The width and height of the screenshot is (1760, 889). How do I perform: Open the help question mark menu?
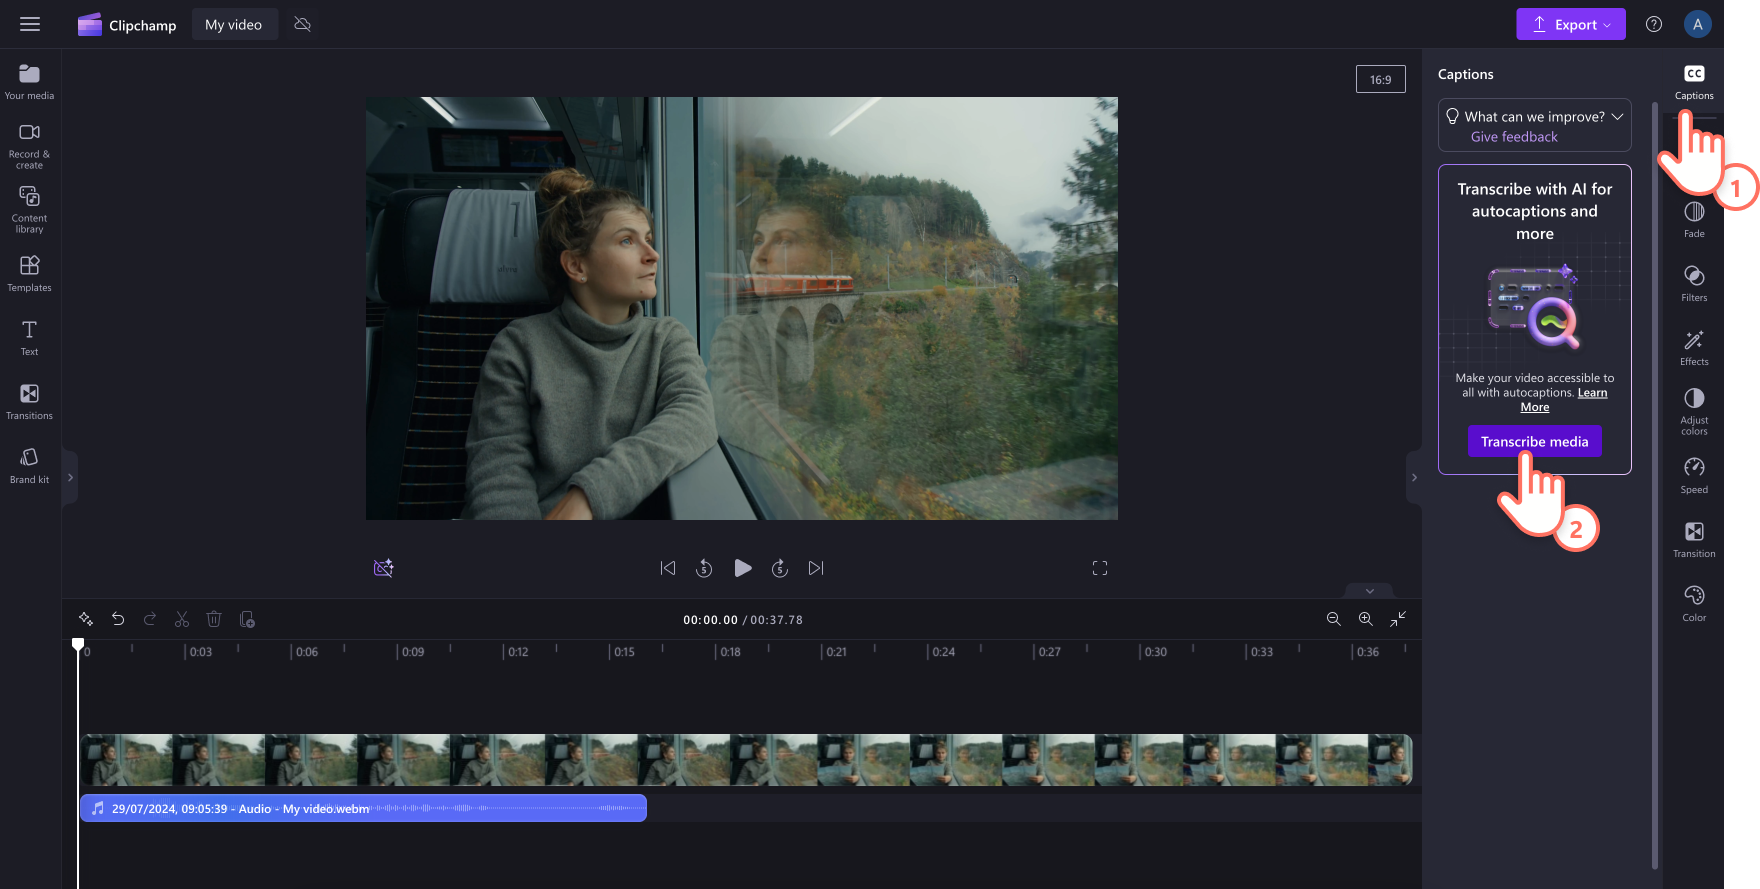1654,24
